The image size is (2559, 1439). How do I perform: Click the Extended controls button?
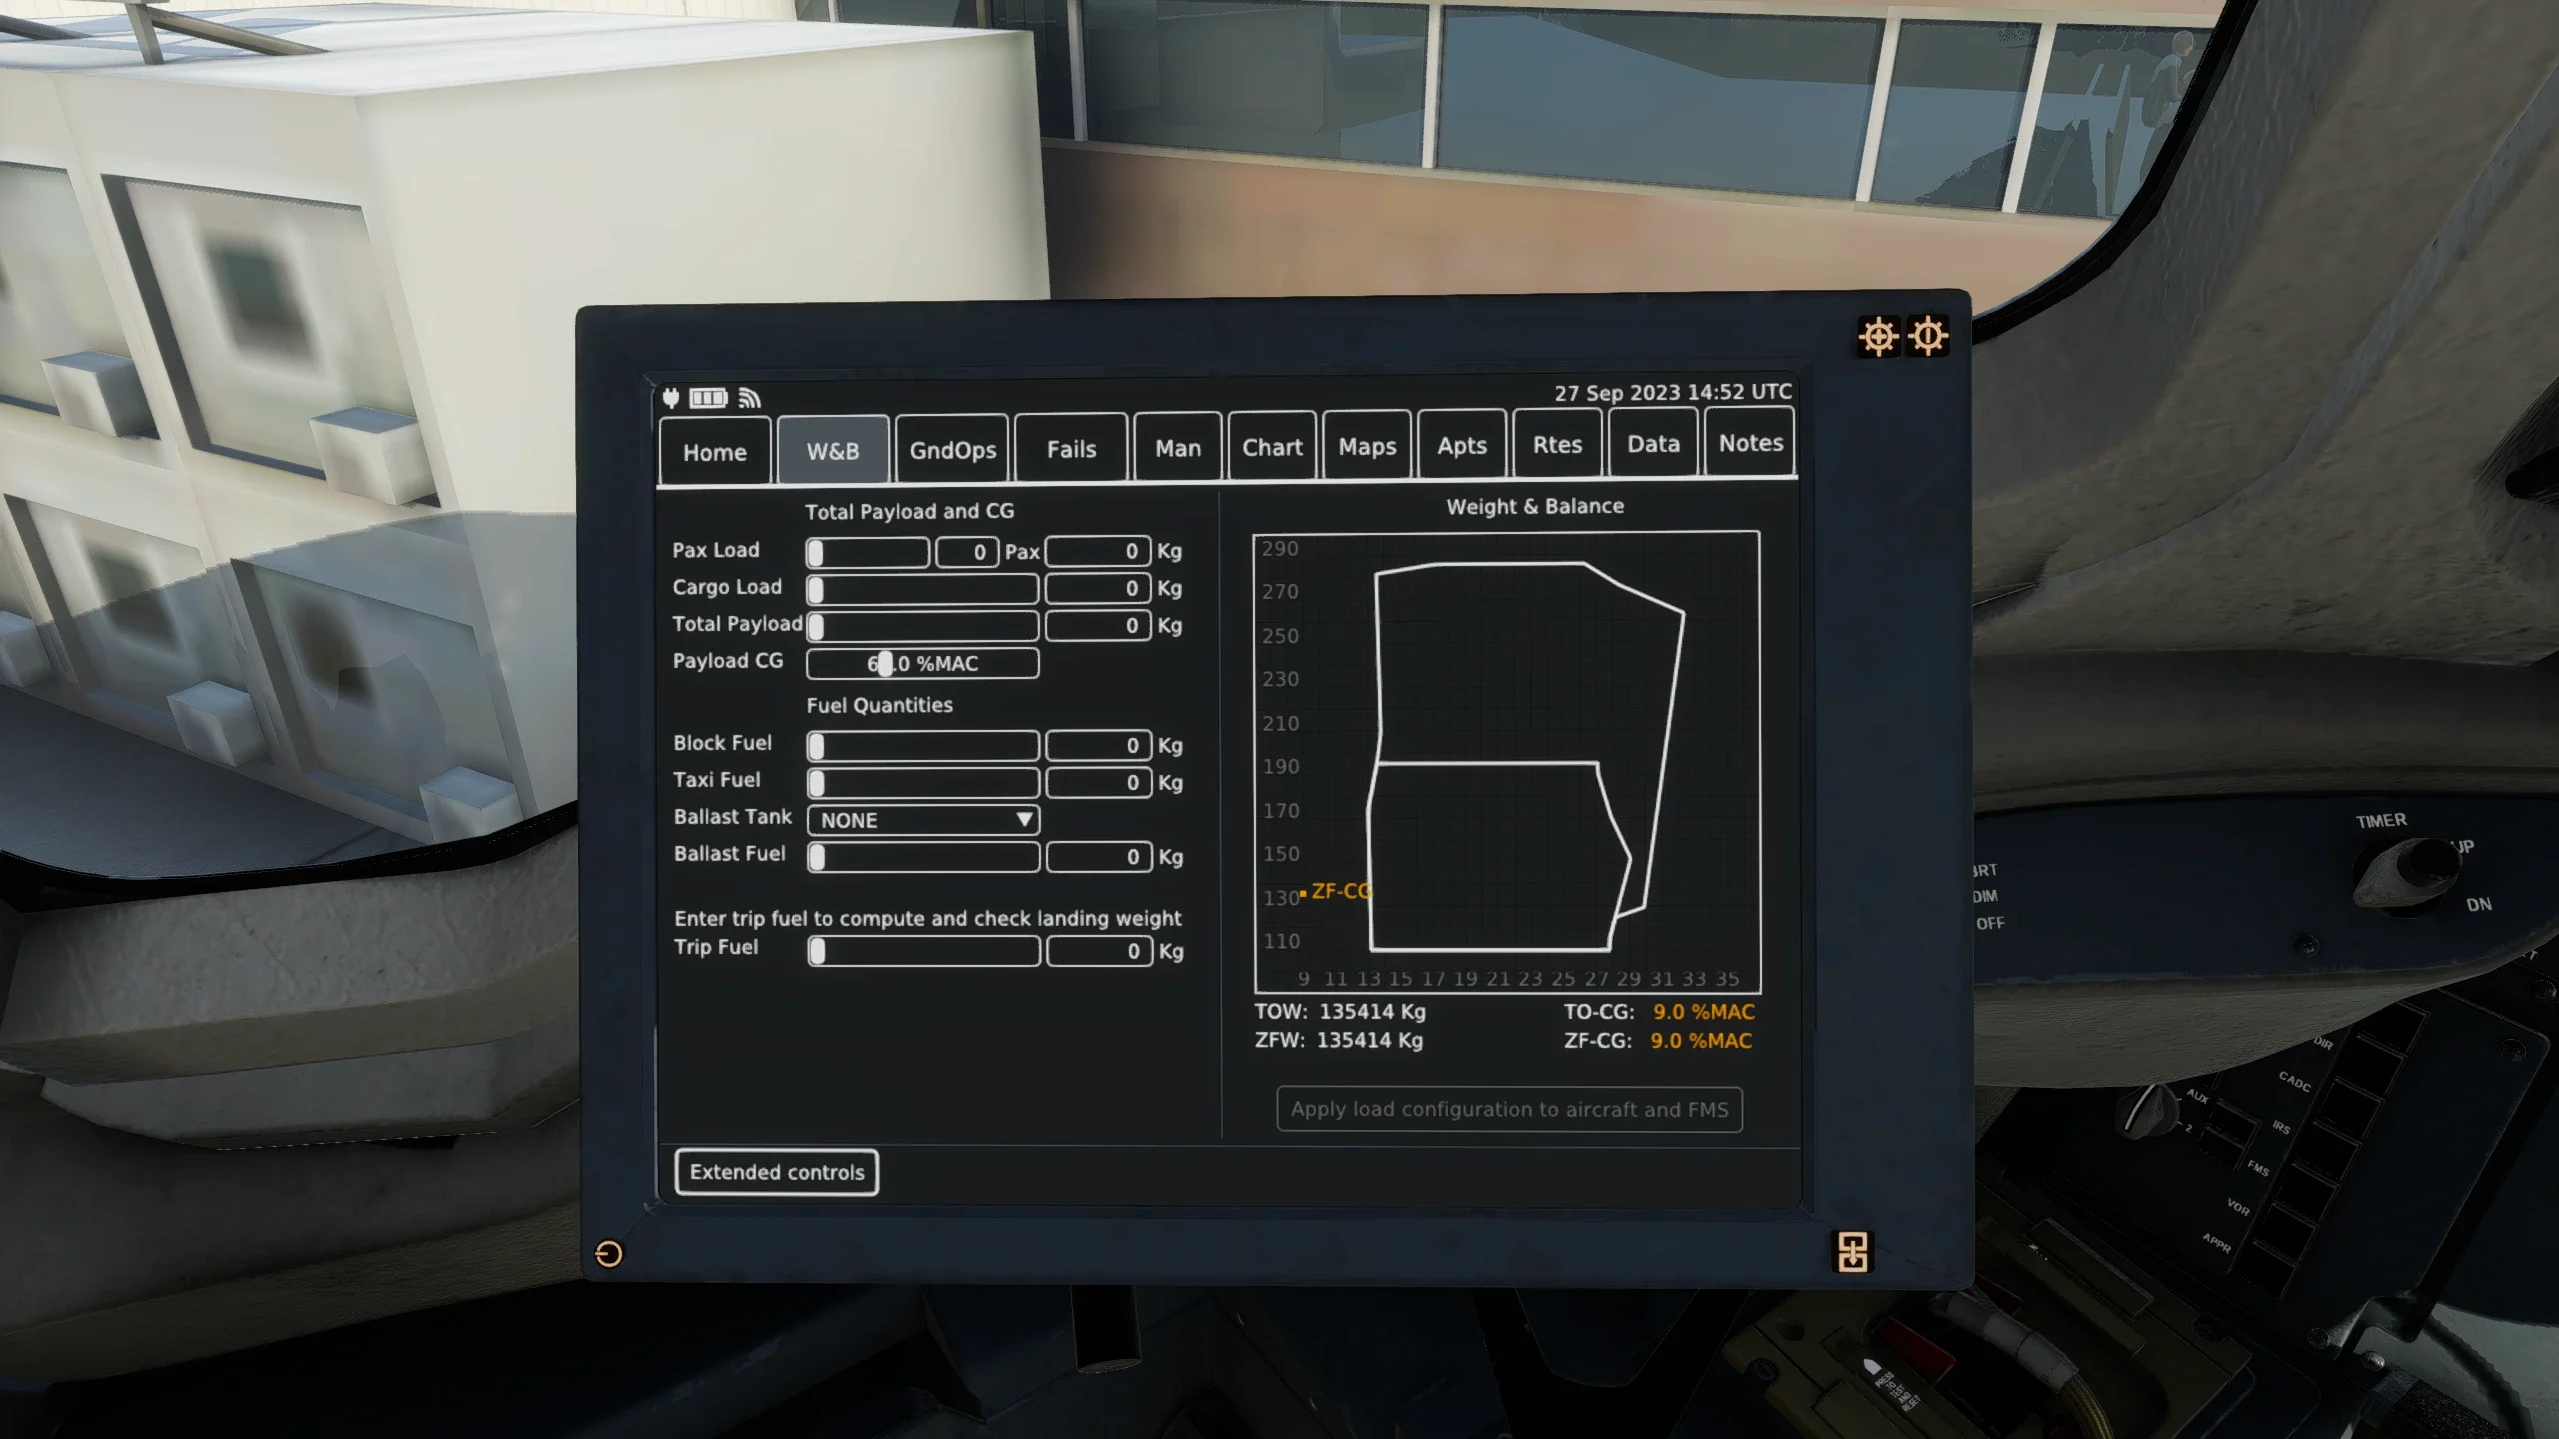click(776, 1172)
